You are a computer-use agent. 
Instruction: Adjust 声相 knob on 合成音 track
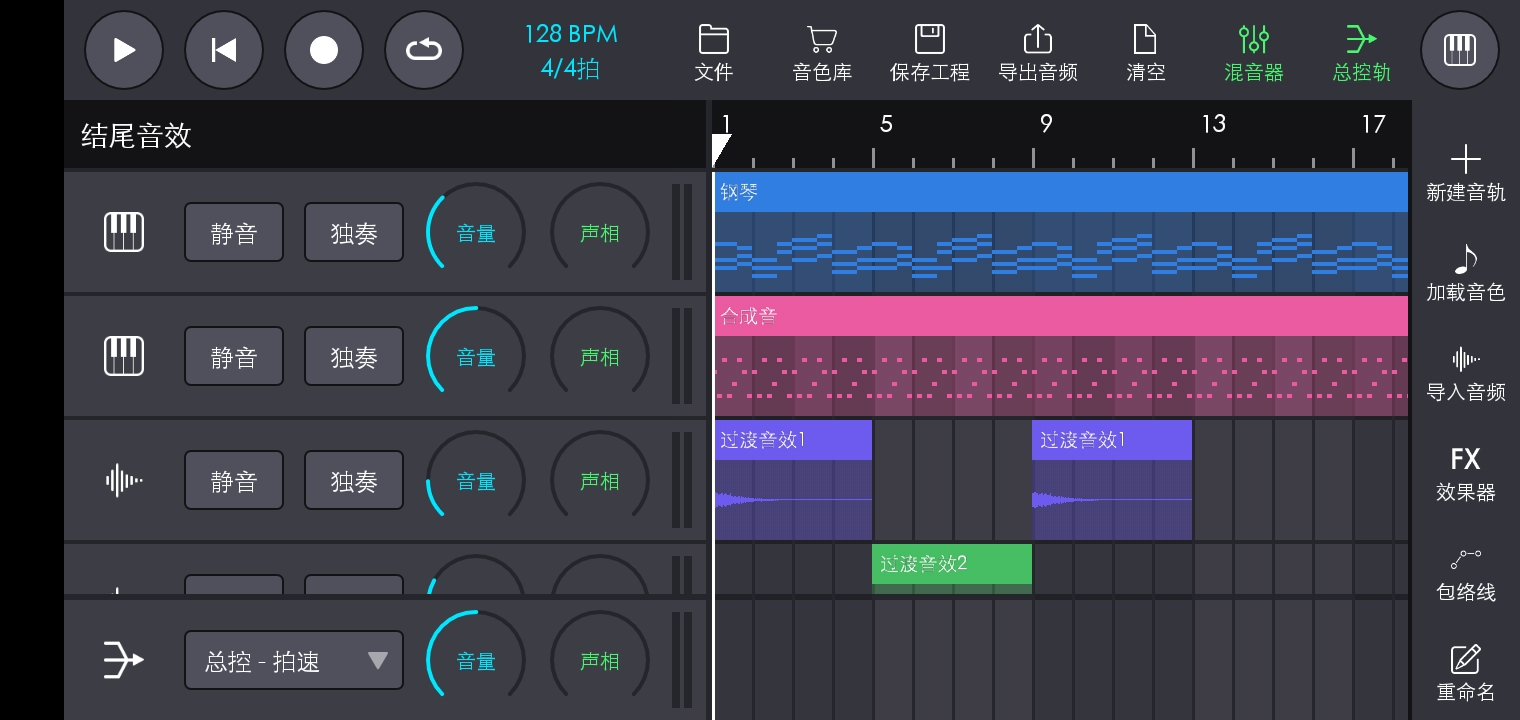[600, 357]
